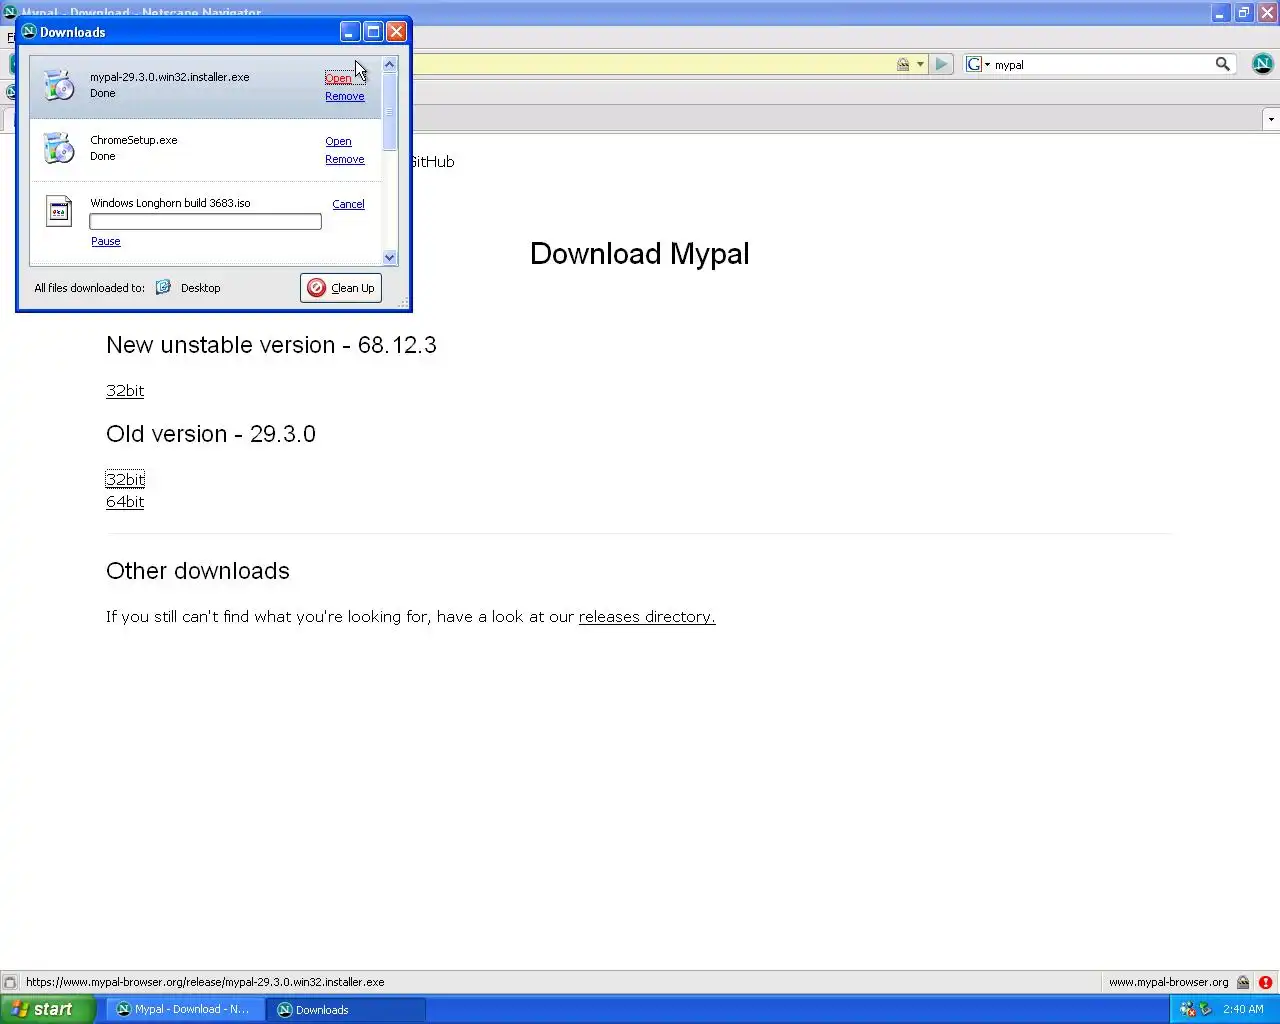Viewport: 1280px width, 1024px height.
Task: Click the mypal installer file icon
Action: click(x=59, y=85)
